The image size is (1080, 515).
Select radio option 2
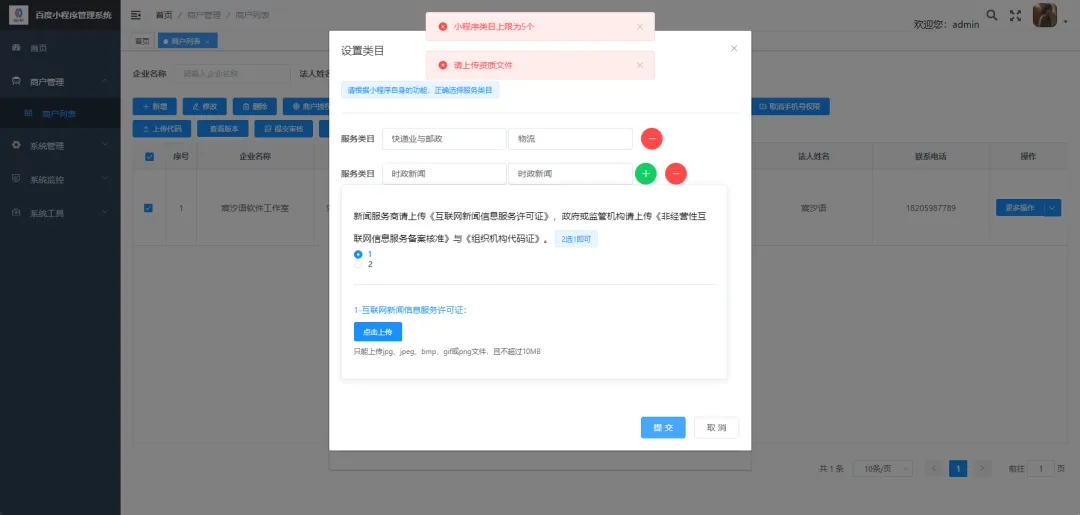click(x=358, y=264)
